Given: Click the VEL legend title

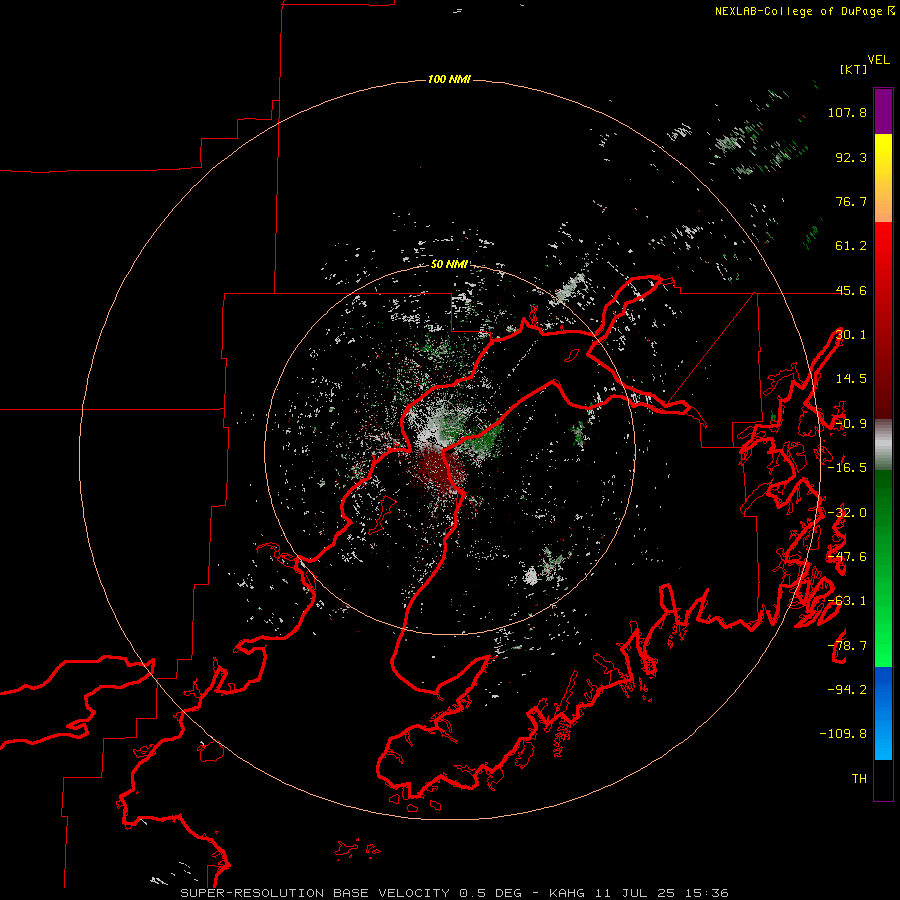Looking at the screenshot, I should [878, 60].
